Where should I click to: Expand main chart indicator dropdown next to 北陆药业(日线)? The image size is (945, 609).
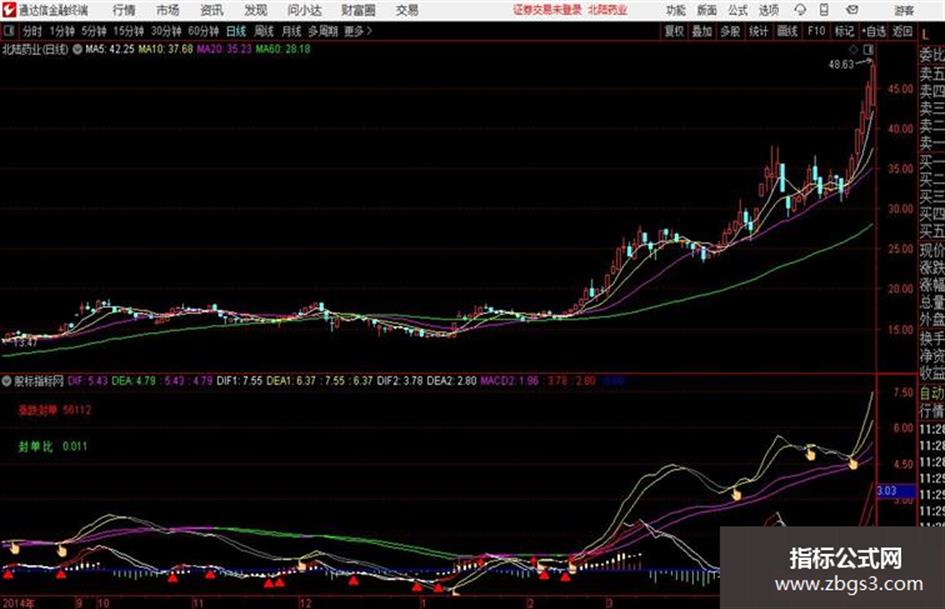[x=77, y=49]
